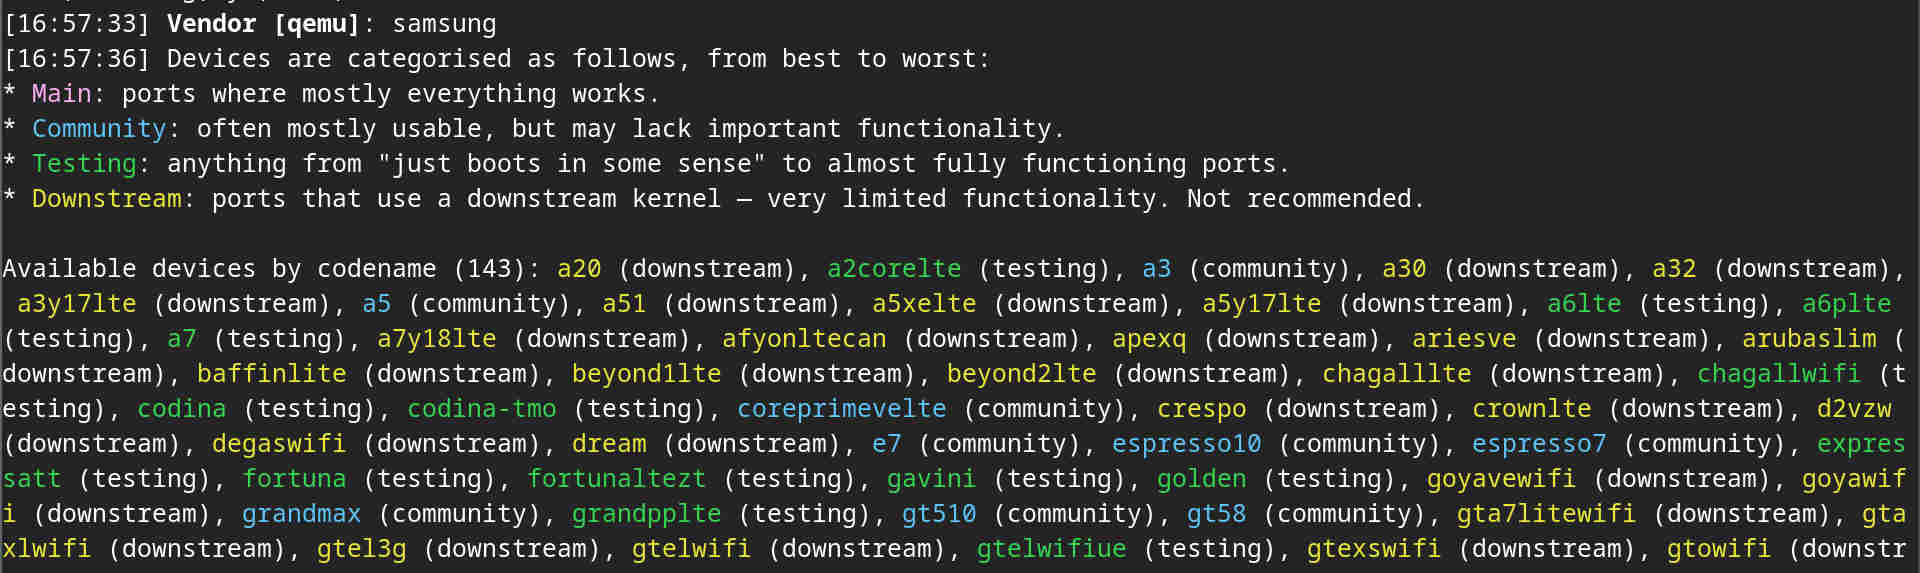Click the 'a2corelte' device codename
The image size is (1920, 573).
tap(894, 269)
